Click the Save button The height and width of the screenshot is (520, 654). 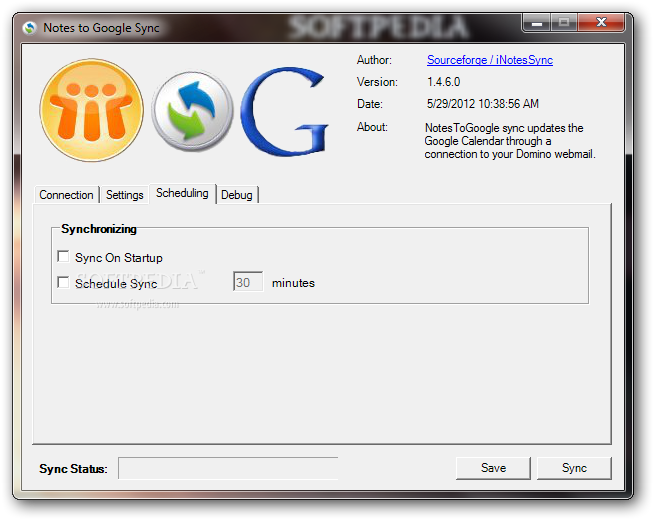tap(493, 468)
